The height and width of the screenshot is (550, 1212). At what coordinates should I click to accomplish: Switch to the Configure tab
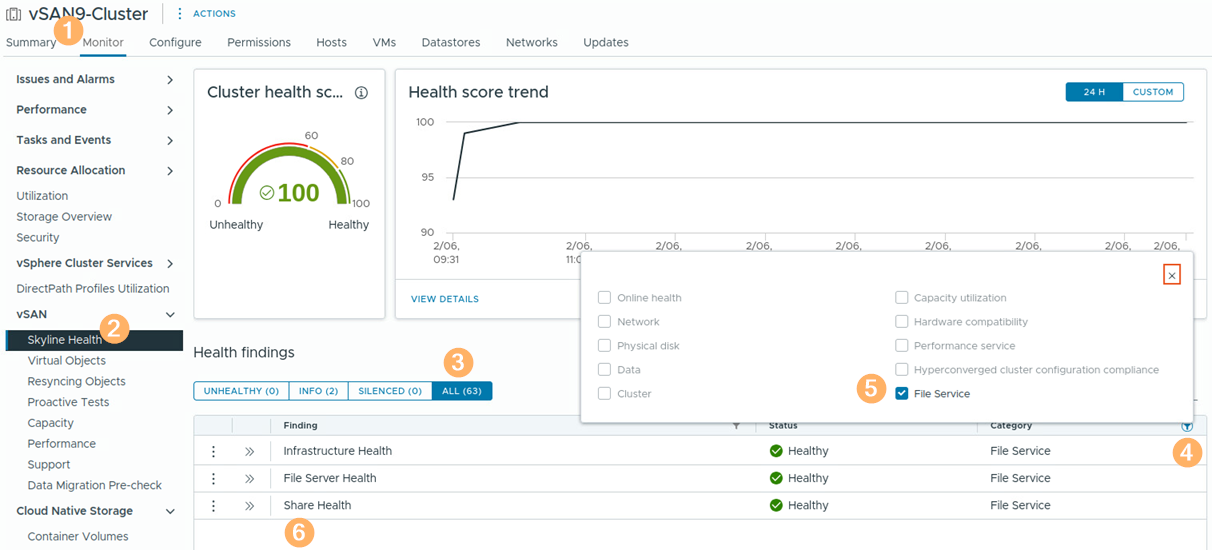(175, 43)
